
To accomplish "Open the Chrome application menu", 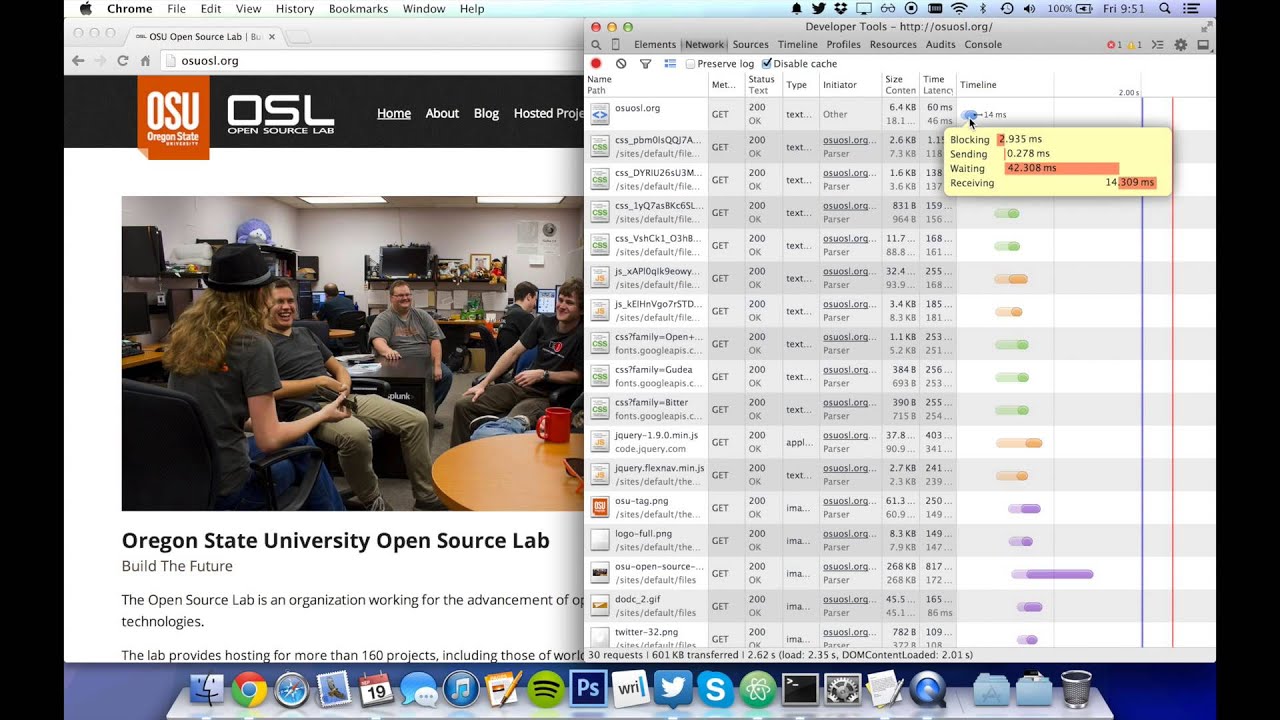I will [x=130, y=8].
